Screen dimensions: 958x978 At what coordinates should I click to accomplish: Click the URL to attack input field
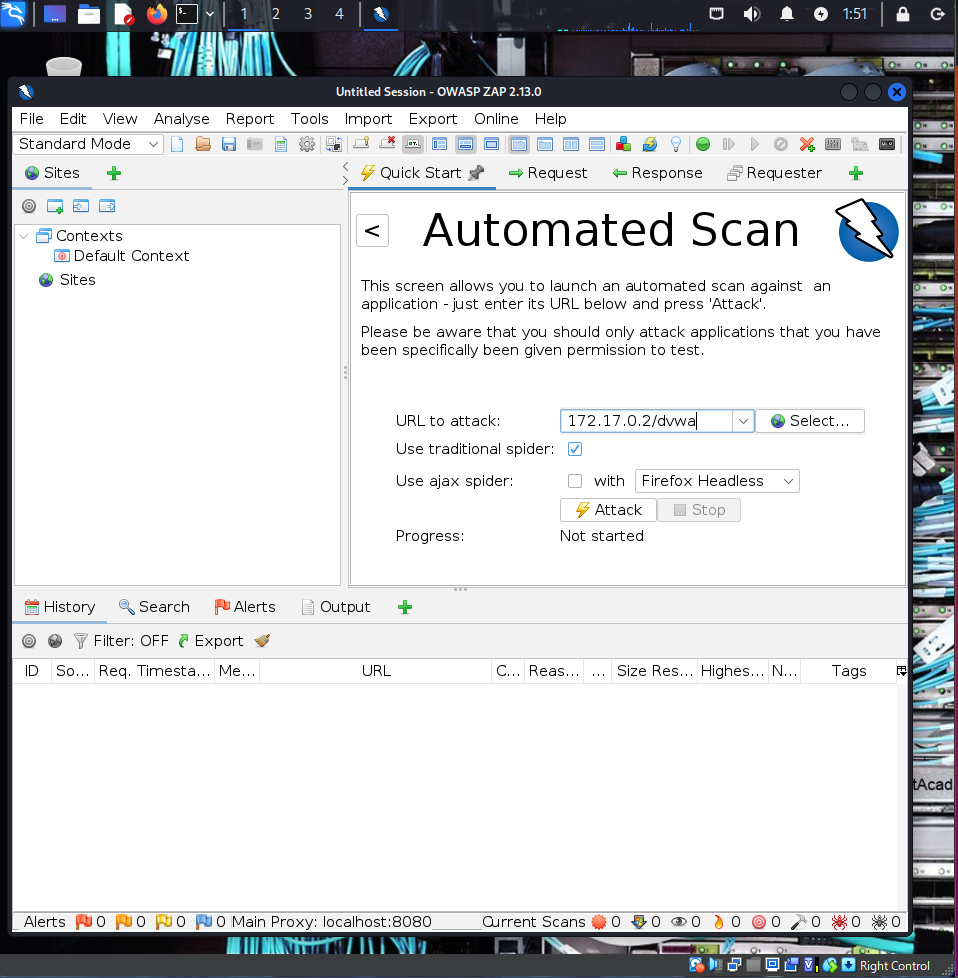[646, 421]
